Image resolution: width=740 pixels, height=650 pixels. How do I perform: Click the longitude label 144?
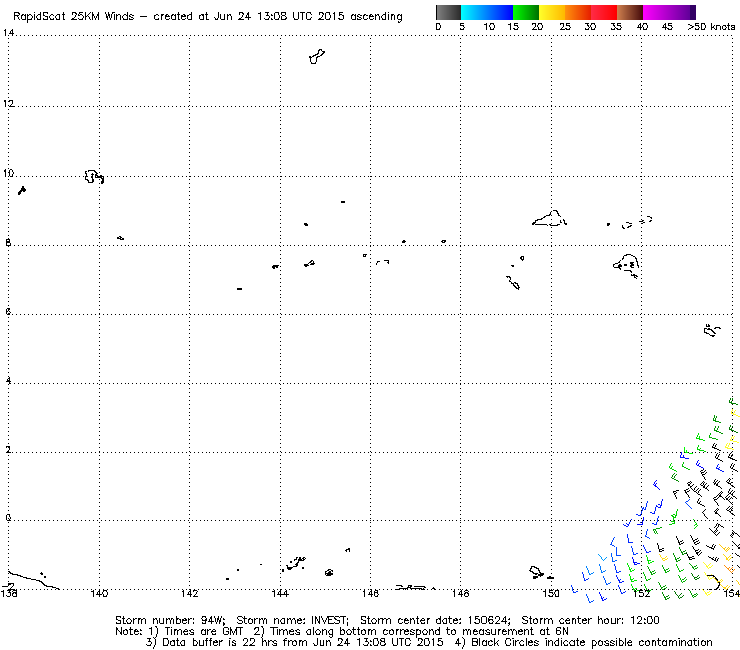[x=280, y=593]
